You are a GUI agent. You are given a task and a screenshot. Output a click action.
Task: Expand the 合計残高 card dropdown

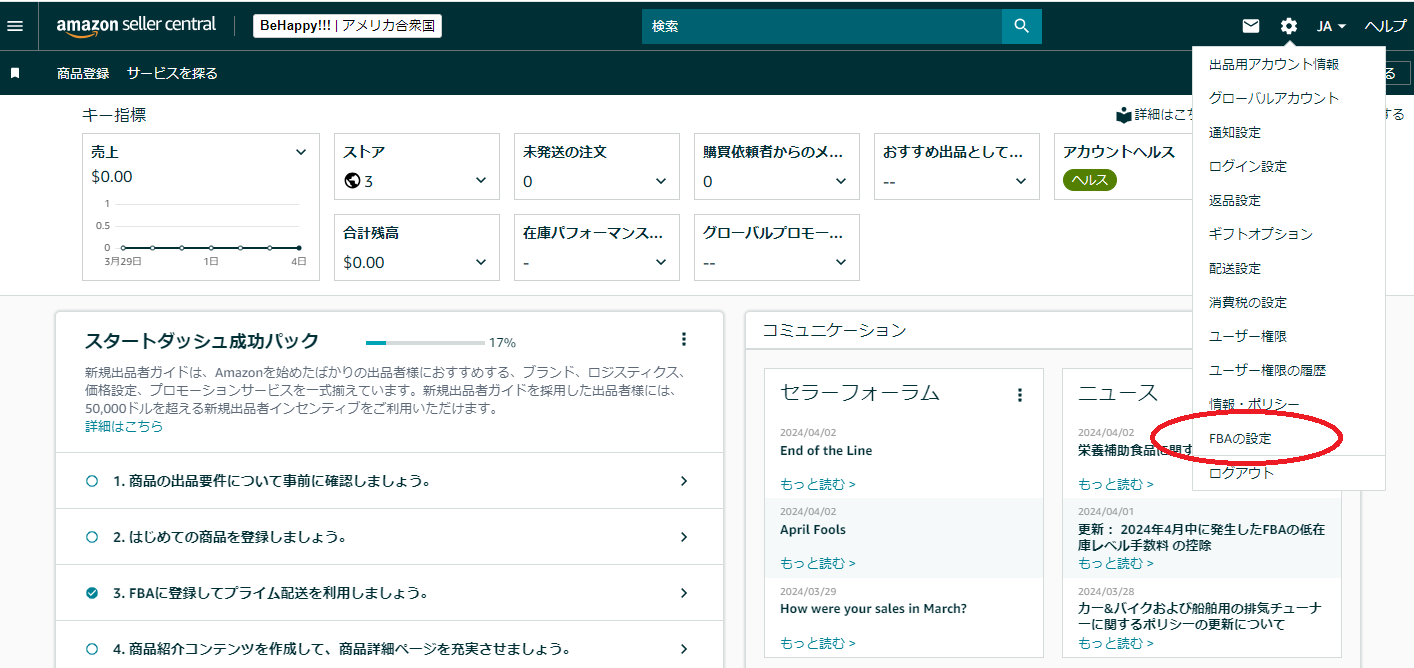[x=481, y=262]
